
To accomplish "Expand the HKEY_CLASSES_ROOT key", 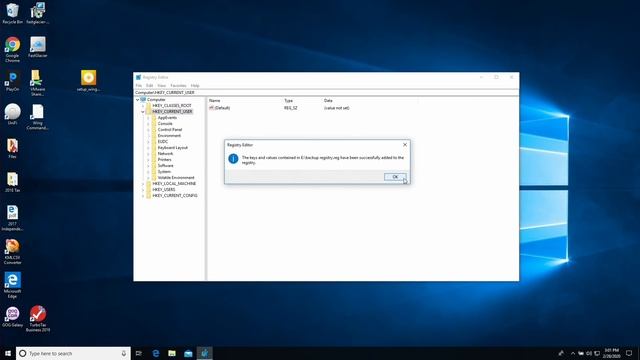I will [143, 106].
